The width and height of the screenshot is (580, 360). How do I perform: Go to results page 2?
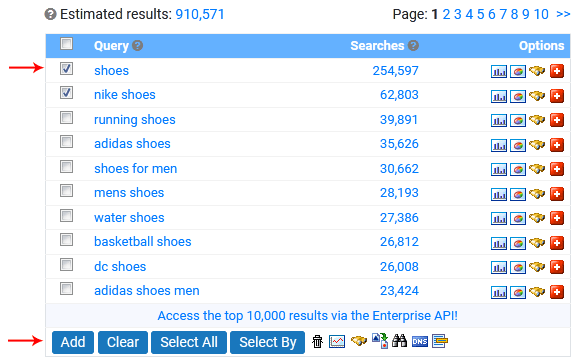pyautogui.click(x=446, y=14)
